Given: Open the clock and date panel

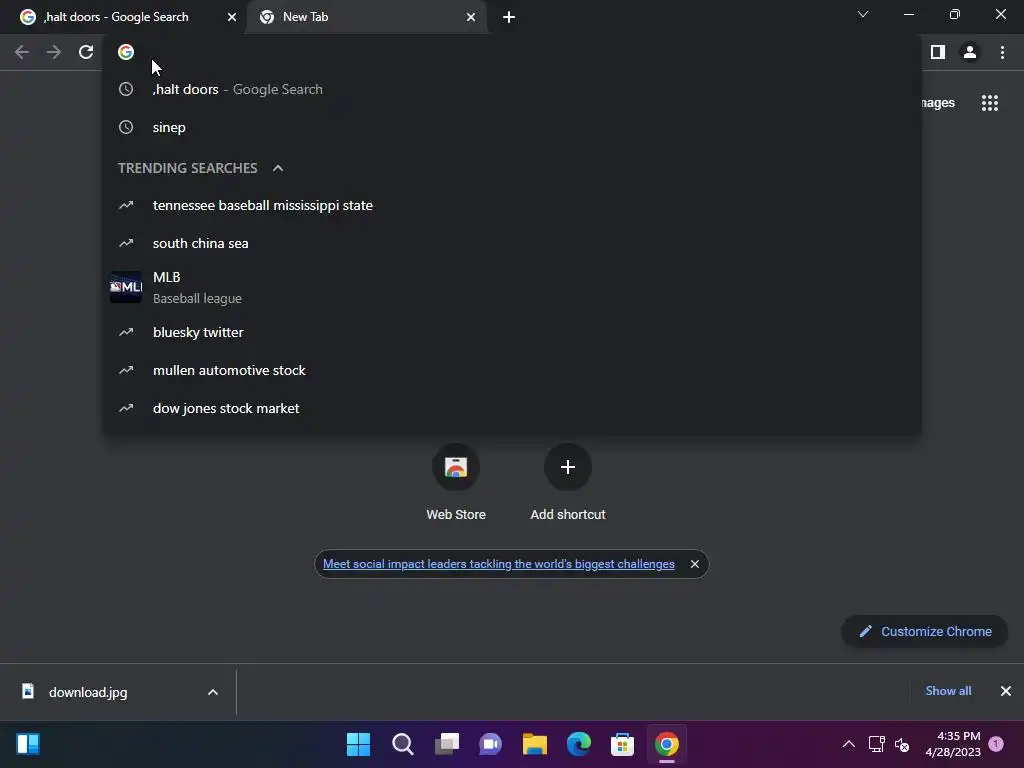Looking at the screenshot, I should (x=953, y=744).
